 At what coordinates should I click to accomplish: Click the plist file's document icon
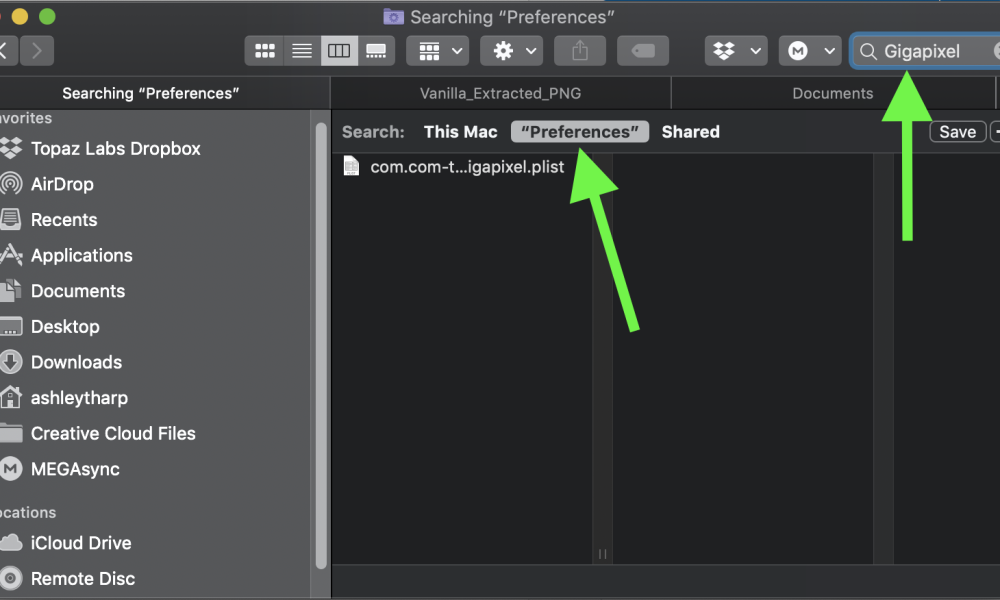pos(351,166)
